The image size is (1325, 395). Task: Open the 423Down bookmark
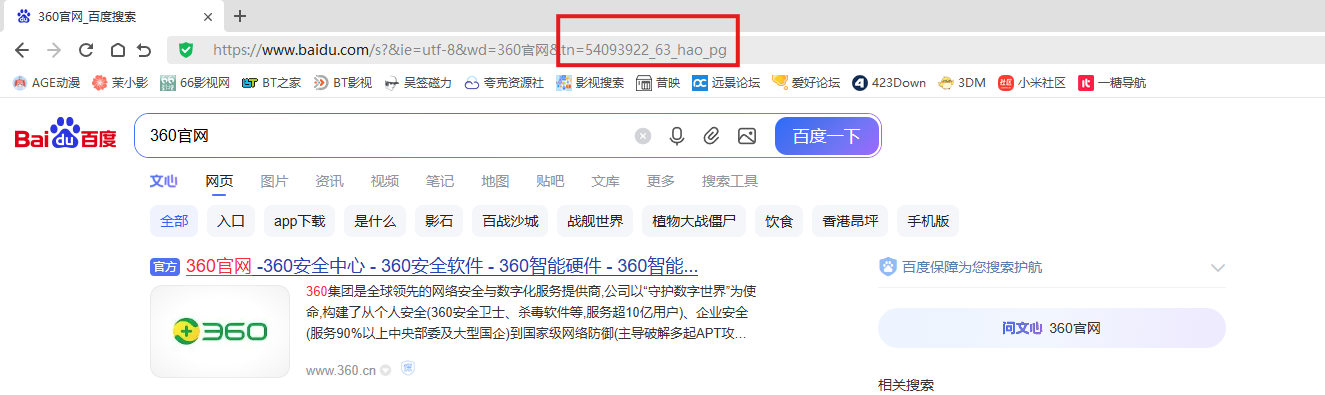click(x=889, y=83)
